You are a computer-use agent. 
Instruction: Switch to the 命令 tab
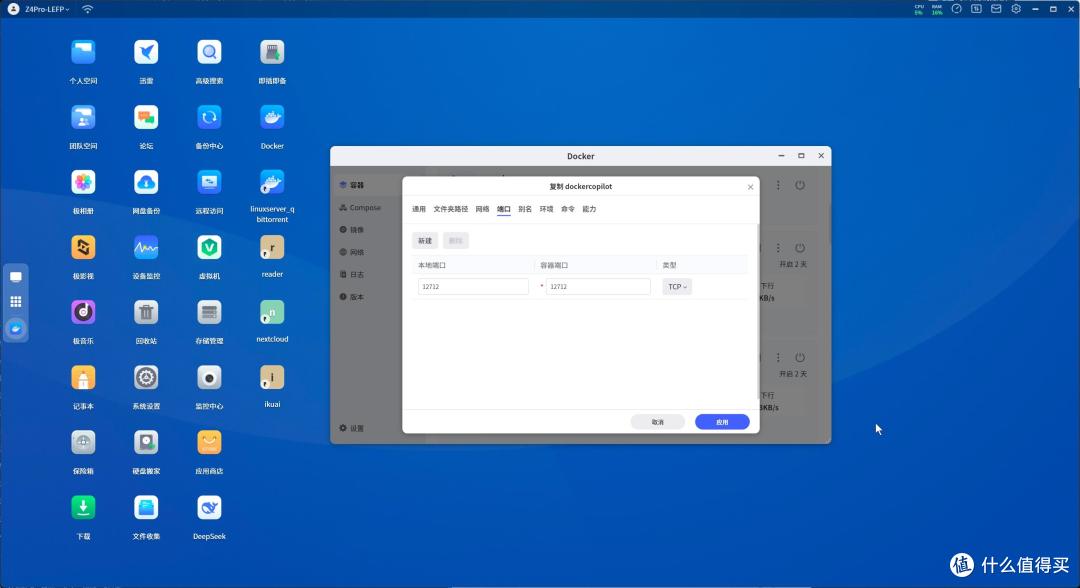(x=568, y=209)
